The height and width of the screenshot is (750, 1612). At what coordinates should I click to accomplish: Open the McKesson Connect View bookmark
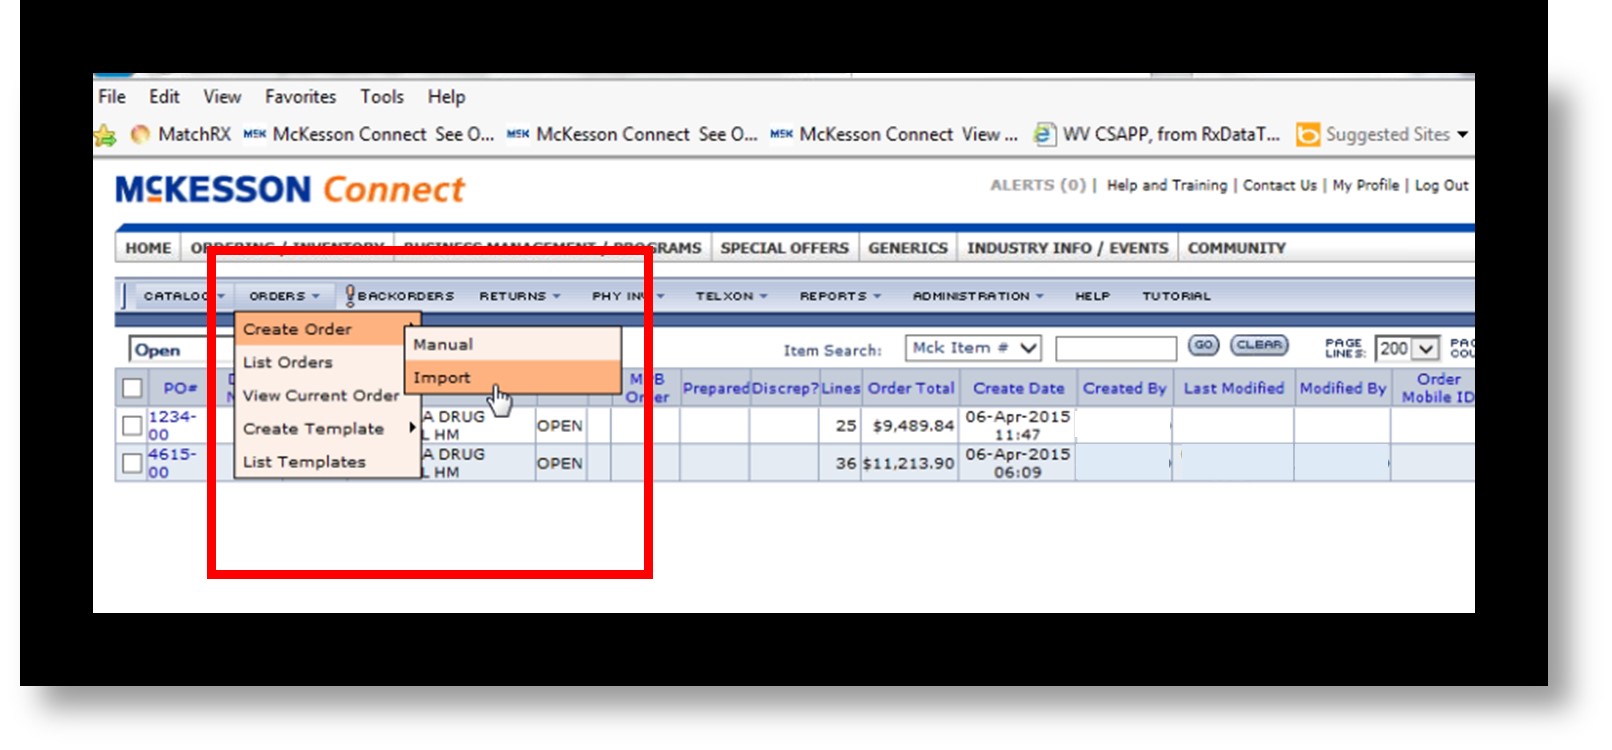894,134
